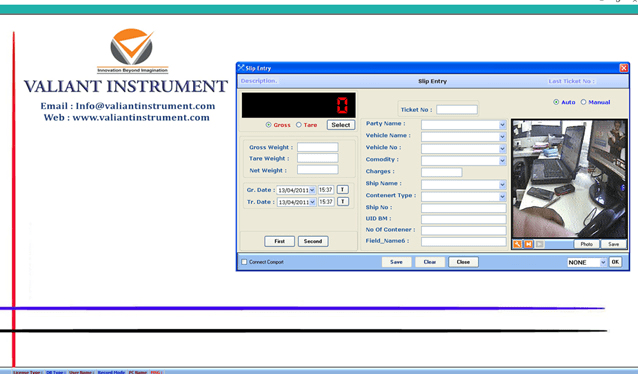The height and width of the screenshot is (374, 638).
Task: Click Save in the bottom bar
Action: point(396,262)
